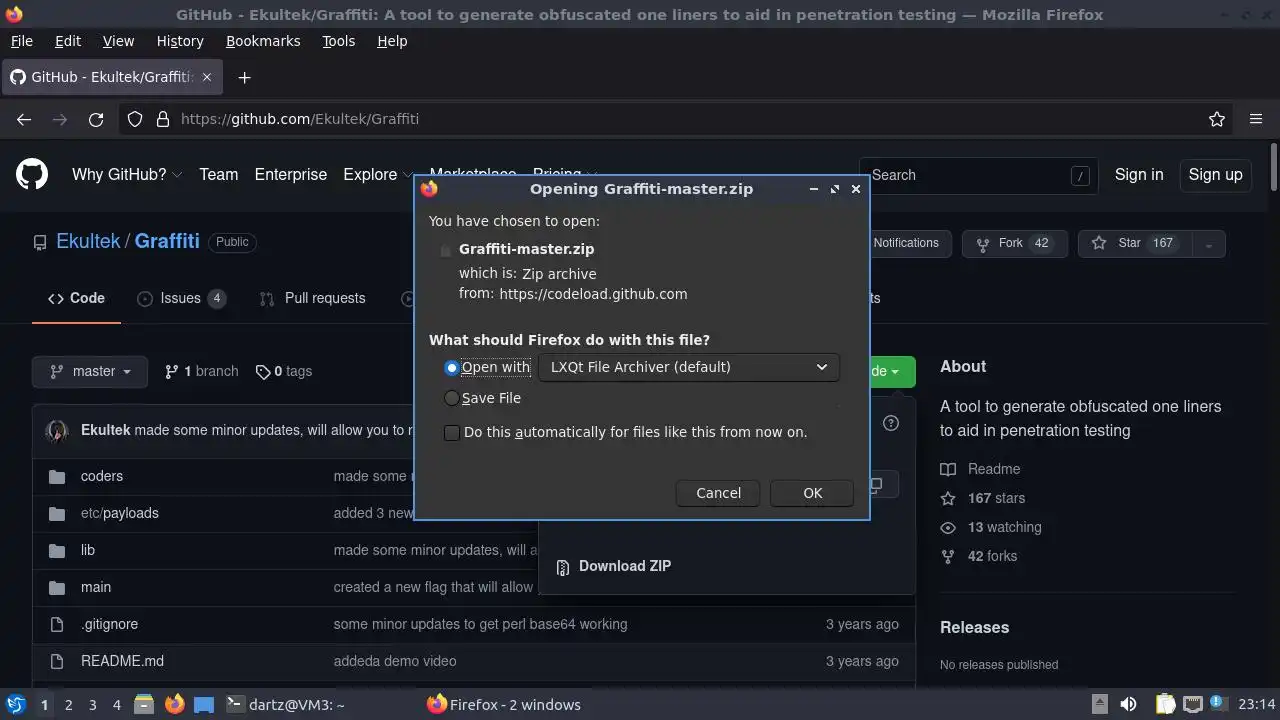Select the Save File radio button
Viewport: 1280px width, 720px height.
click(452, 398)
